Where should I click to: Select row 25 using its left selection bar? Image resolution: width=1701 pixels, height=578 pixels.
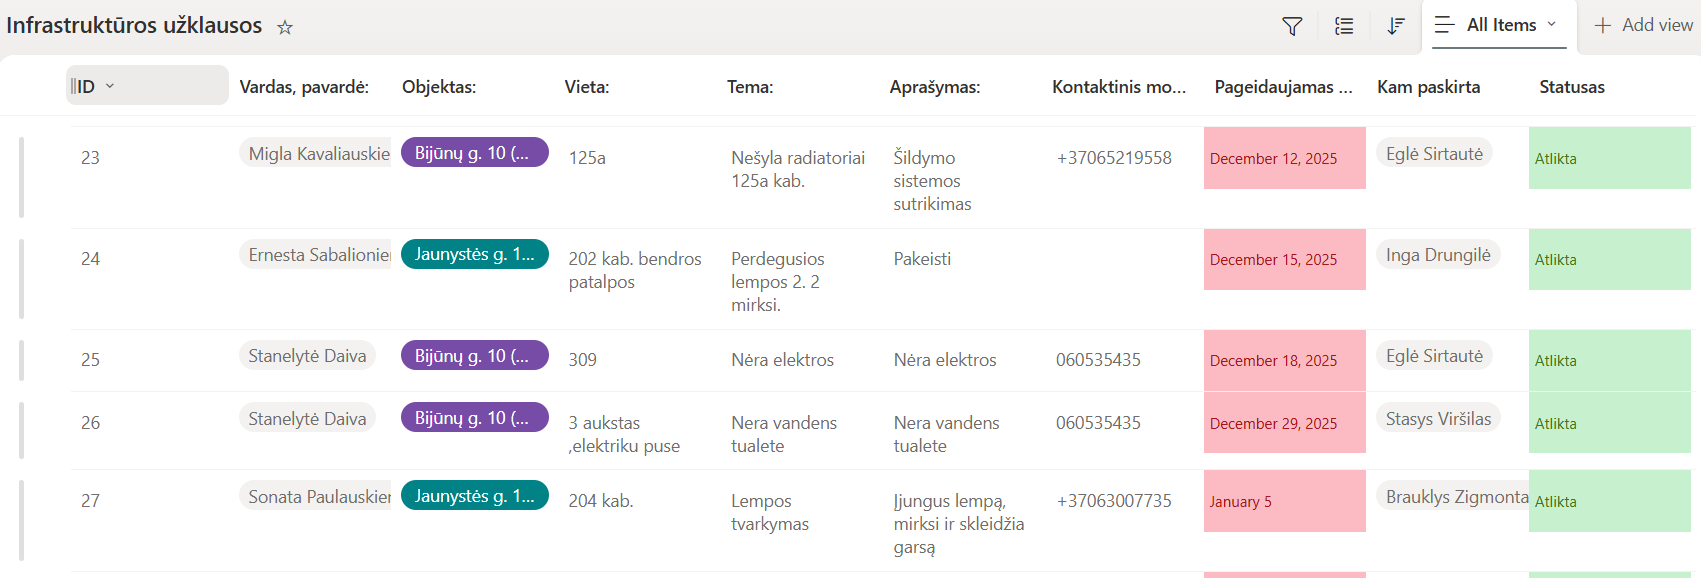[x=21, y=360]
